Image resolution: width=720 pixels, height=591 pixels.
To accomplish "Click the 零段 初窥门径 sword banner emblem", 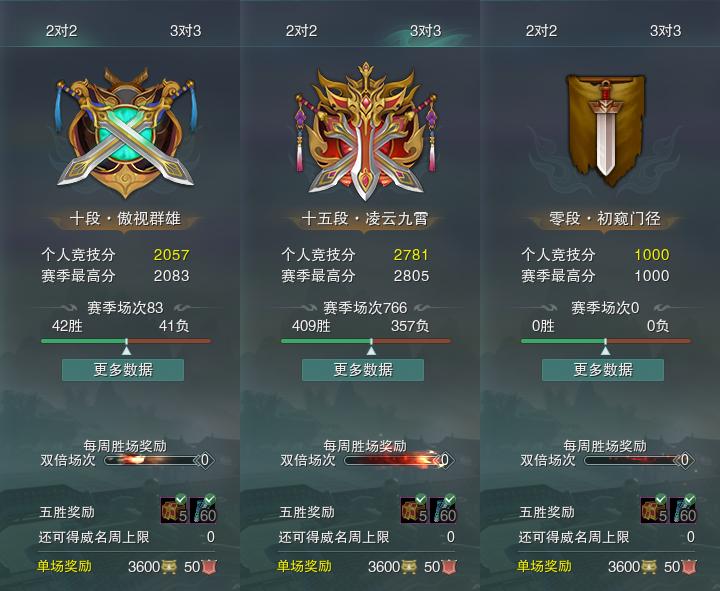I will click(x=605, y=131).
